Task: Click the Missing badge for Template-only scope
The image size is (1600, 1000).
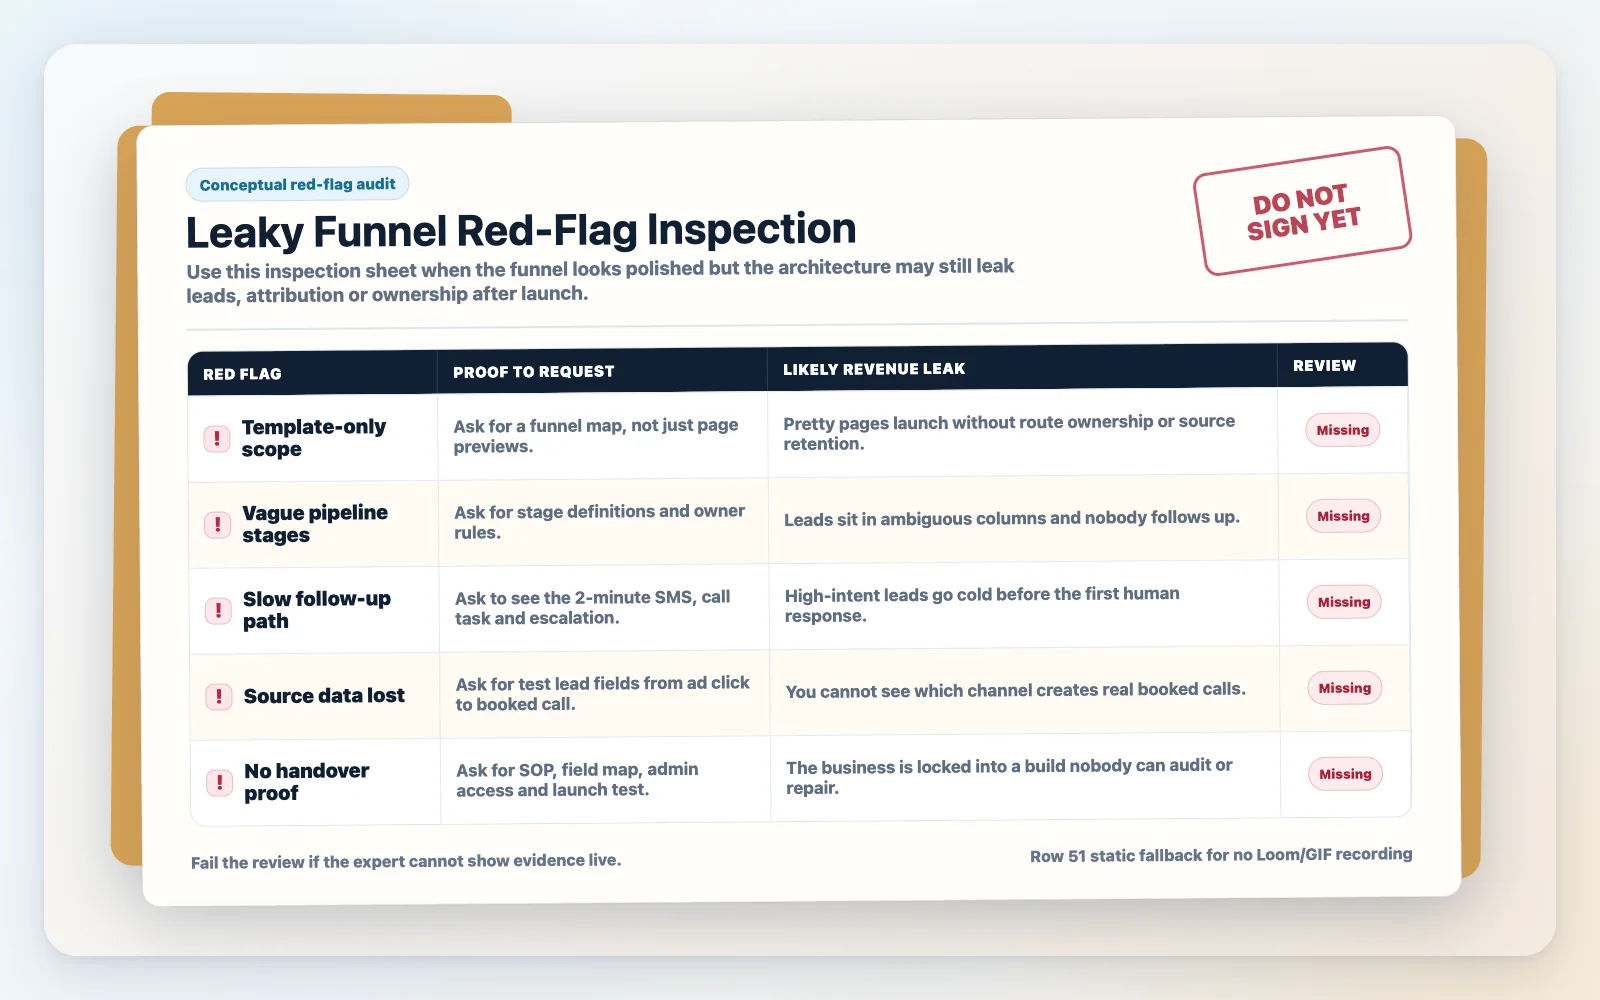Action: pyautogui.click(x=1342, y=430)
